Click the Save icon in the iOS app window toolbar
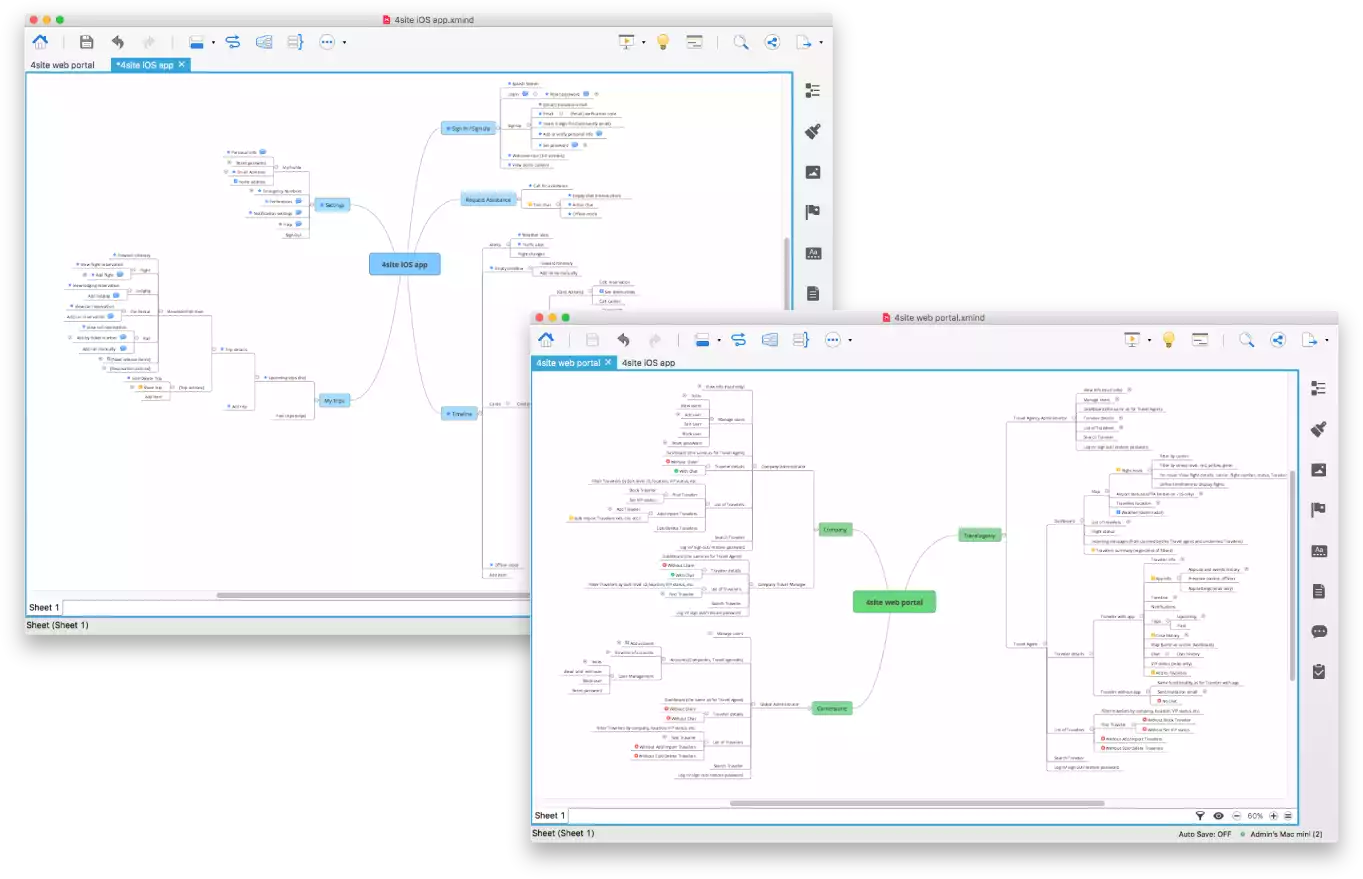 click(87, 42)
